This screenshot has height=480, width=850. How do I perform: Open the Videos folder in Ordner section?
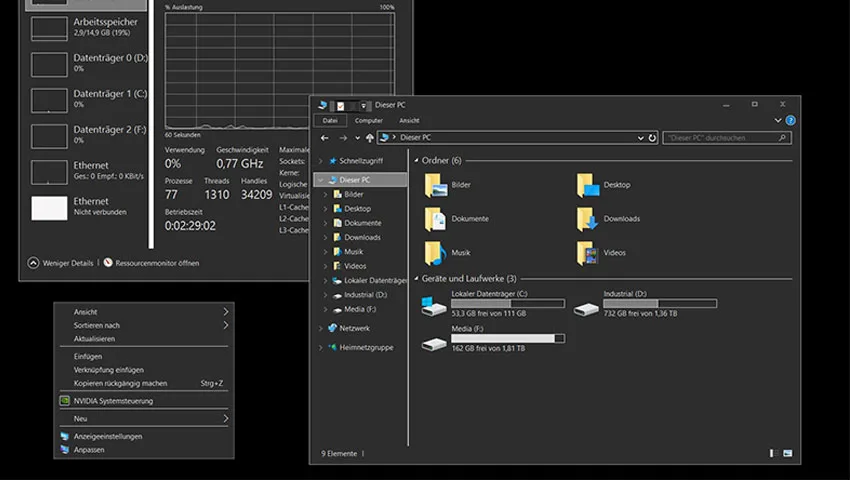click(x=601, y=253)
